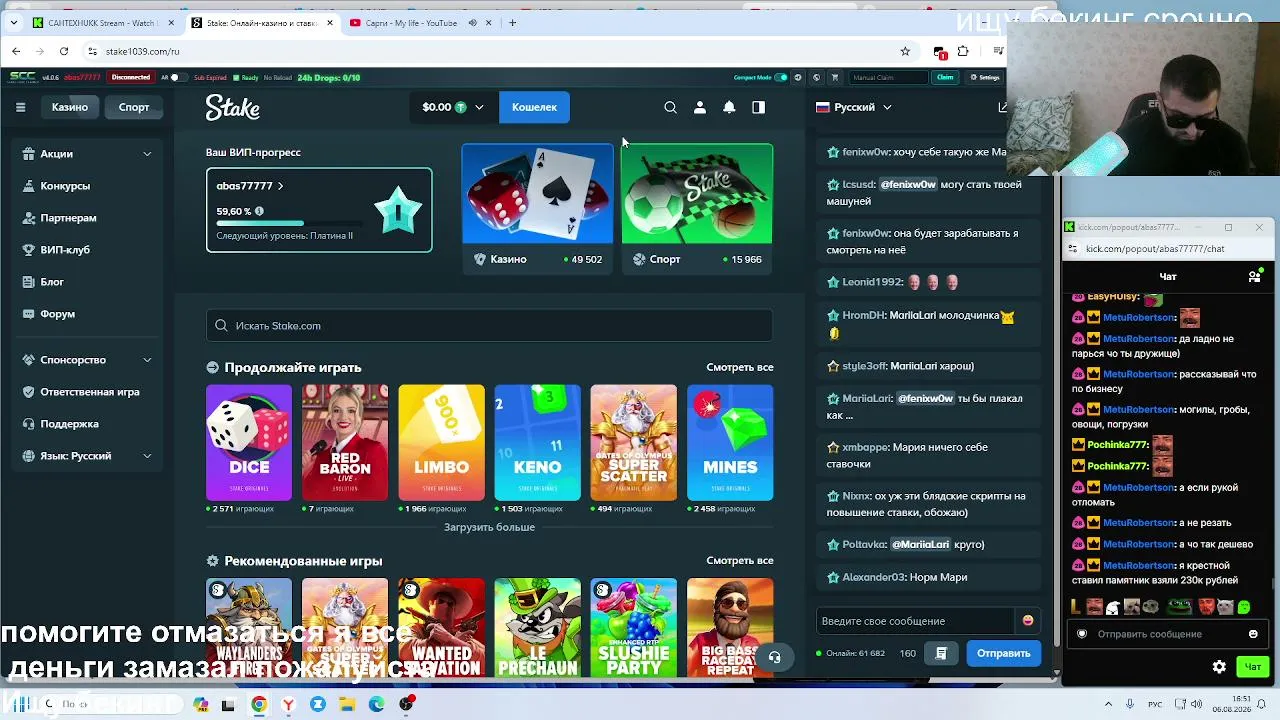
Task: Open the Mines game thumbnail
Action: (730, 442)
